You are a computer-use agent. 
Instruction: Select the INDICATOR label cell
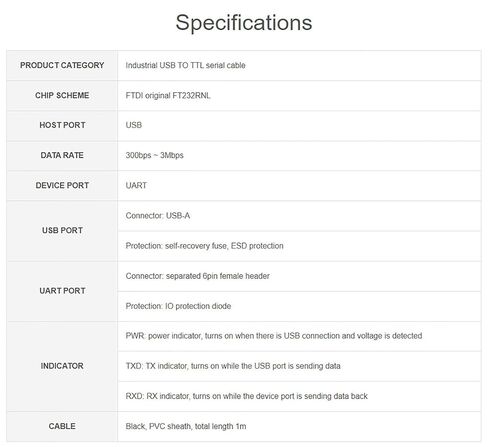(62, 366)
